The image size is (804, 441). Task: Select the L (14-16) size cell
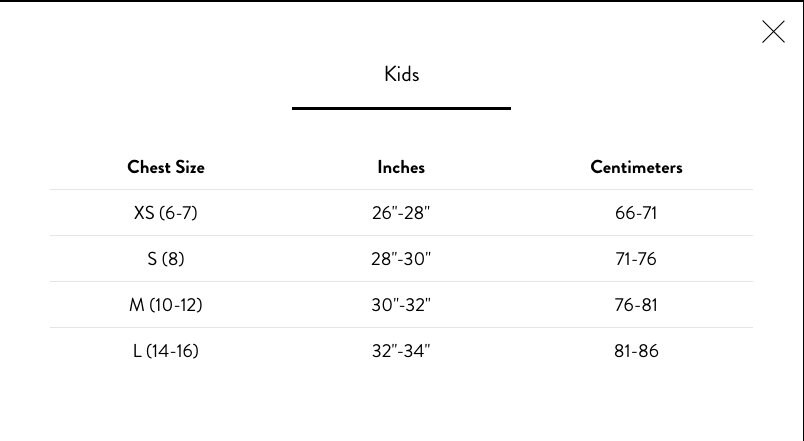point(166,351)
